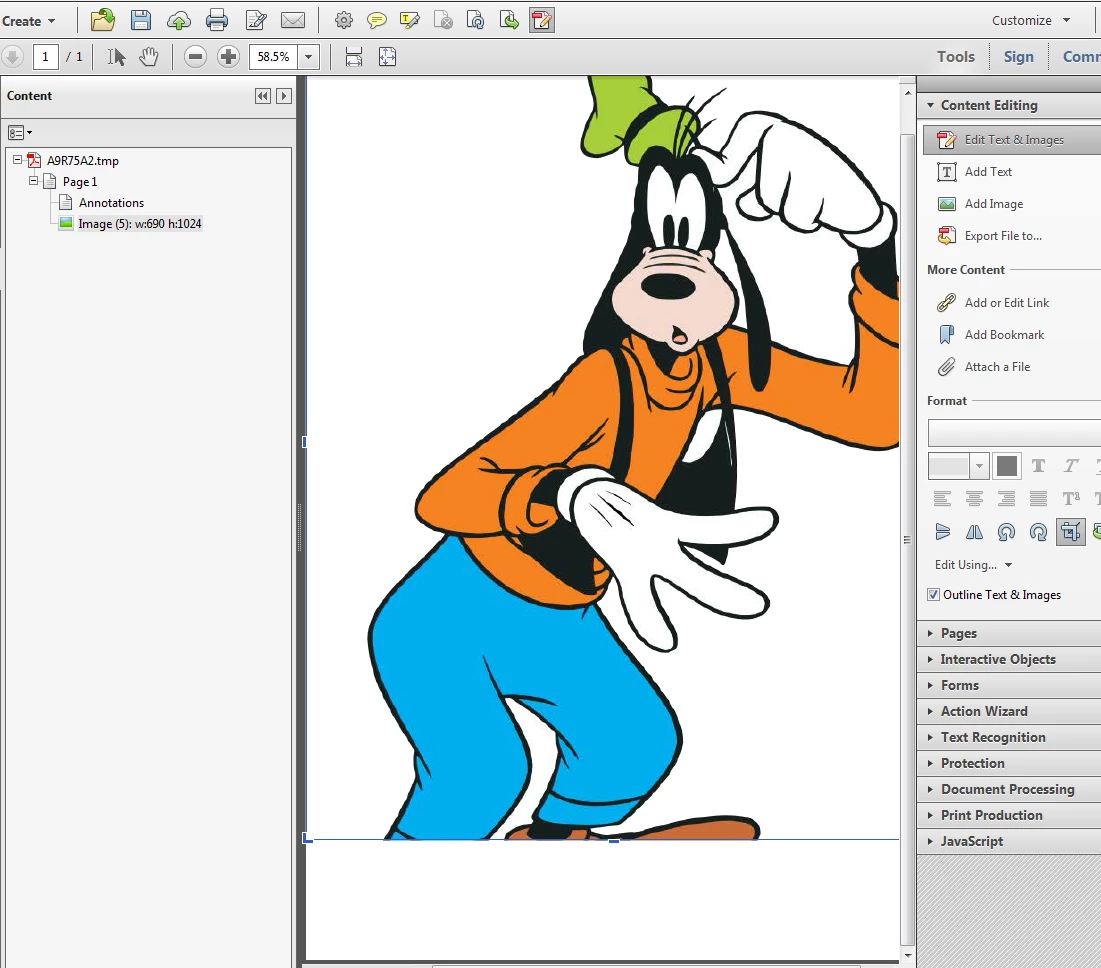Rotate the image counterclockwise

1006,532
